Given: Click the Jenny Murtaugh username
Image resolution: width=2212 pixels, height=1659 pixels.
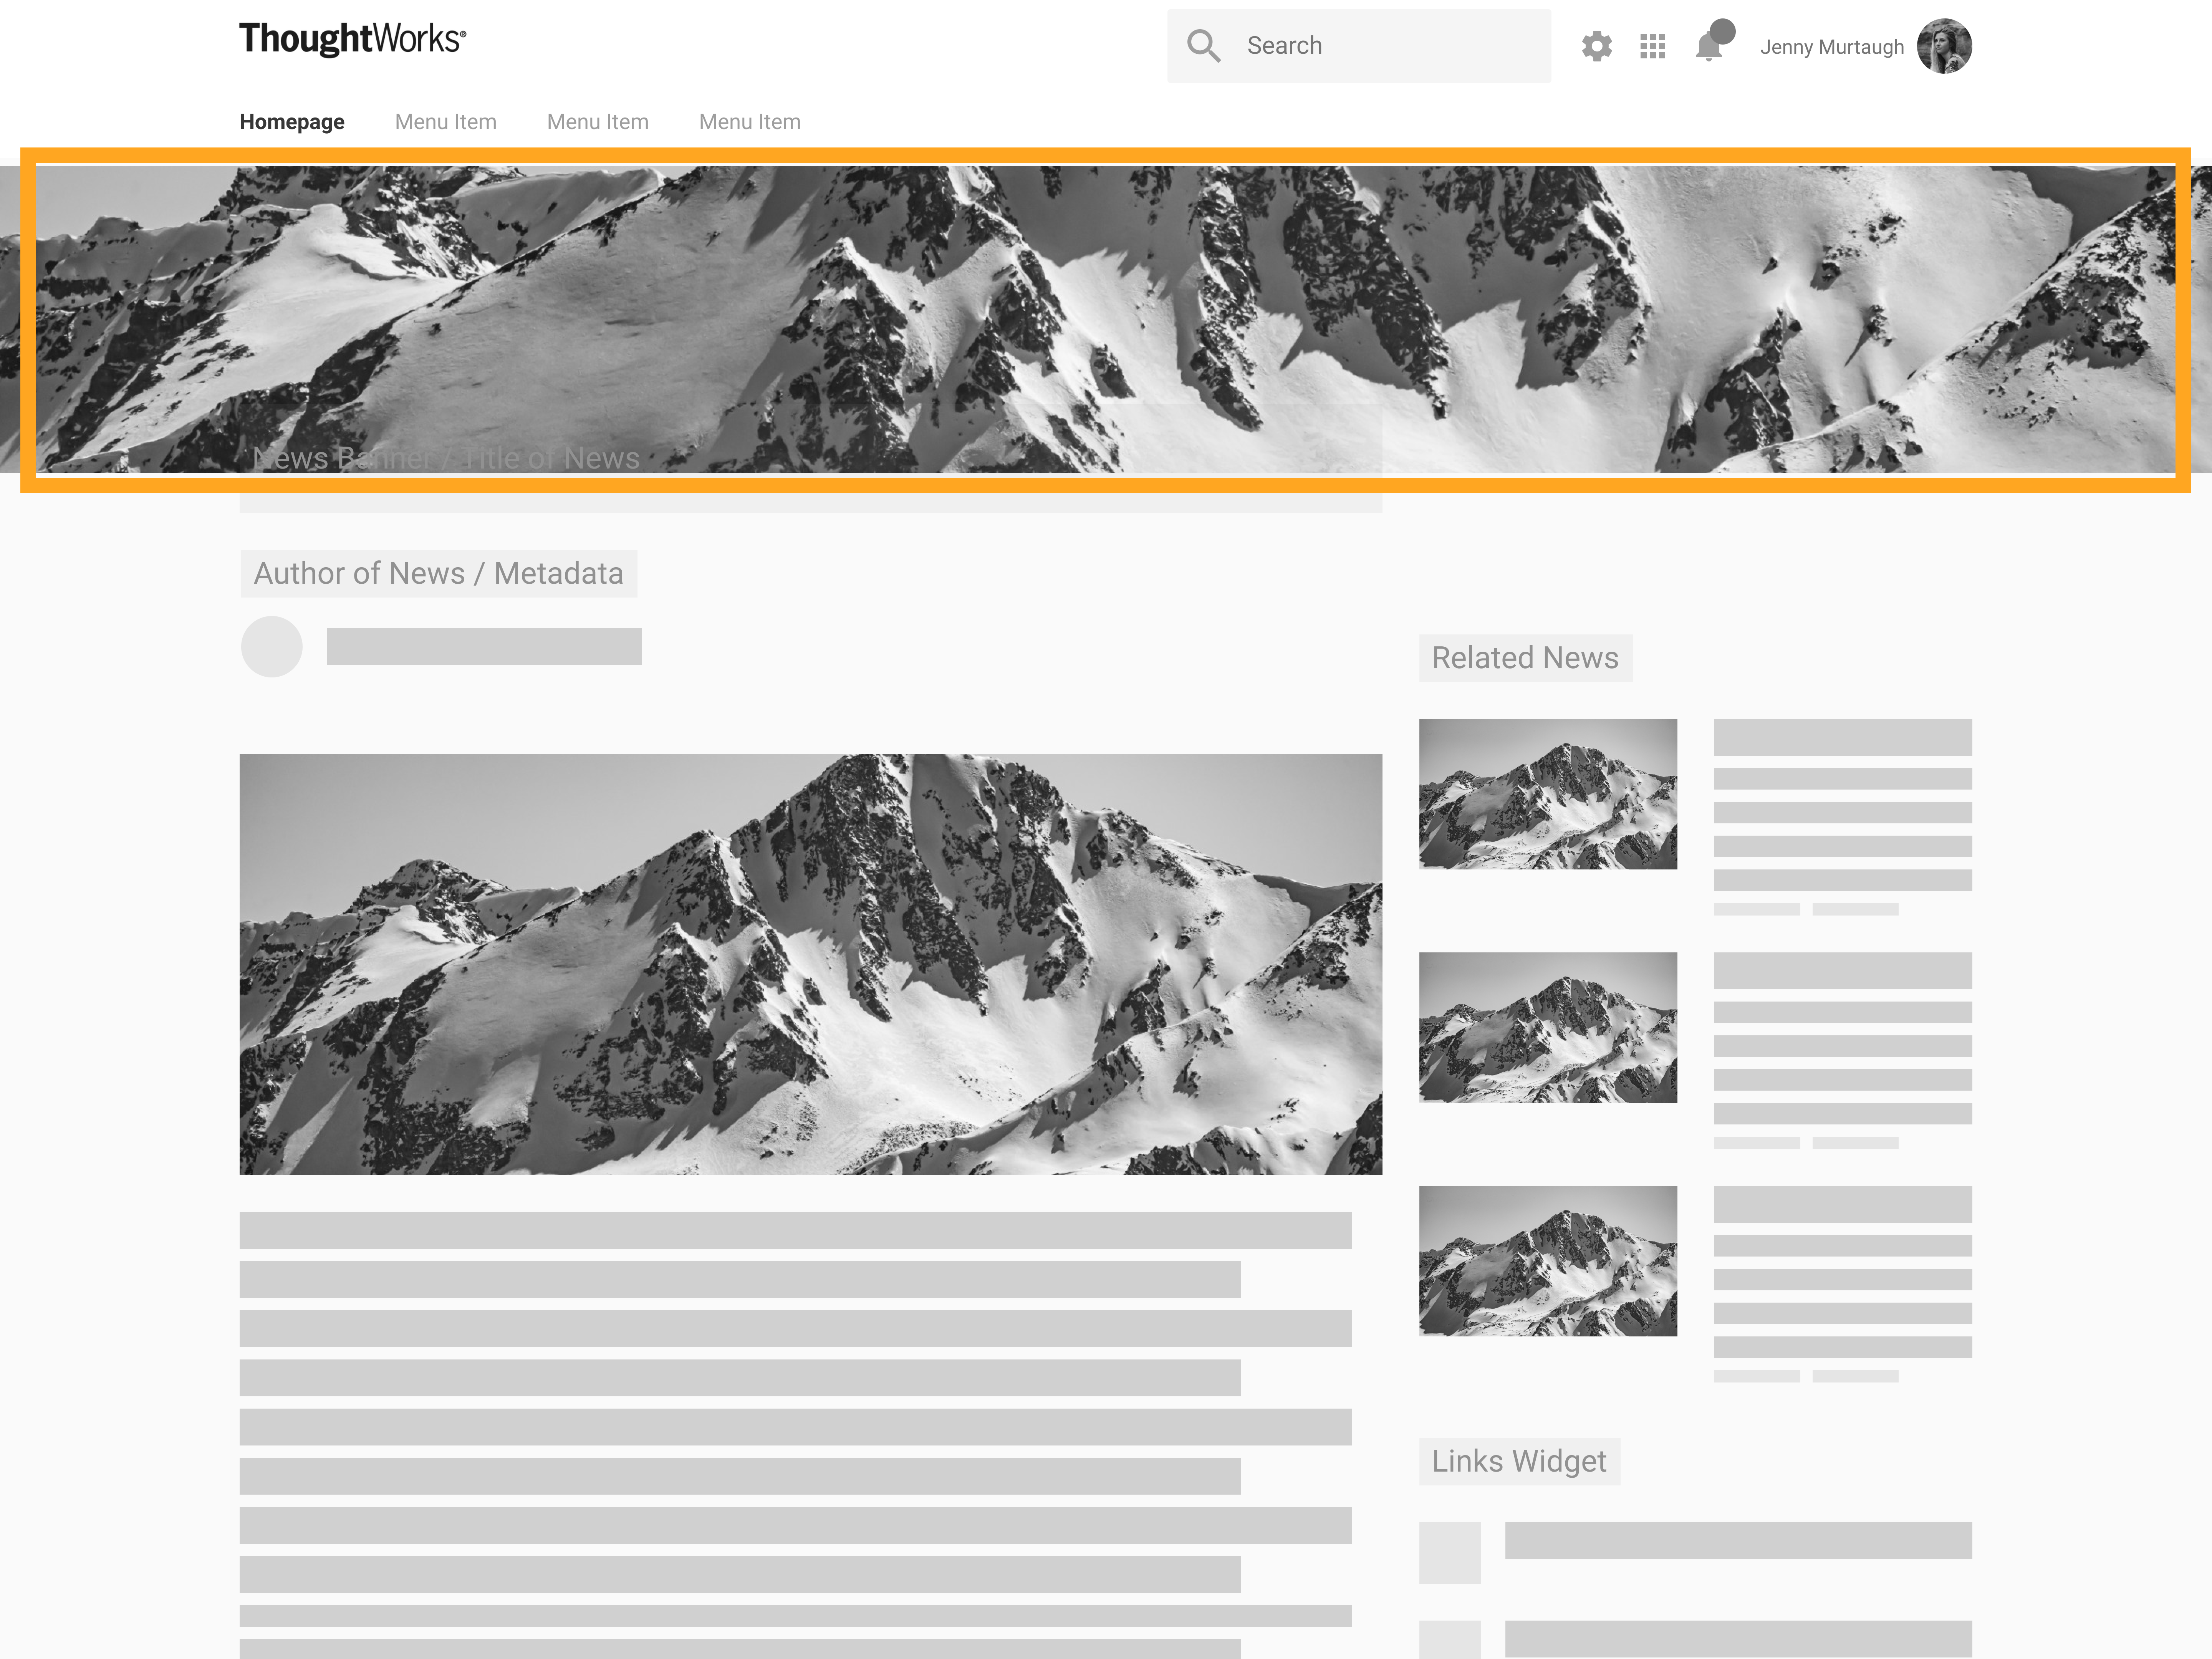Looking at the screenshot, I should click(1831, 47).
